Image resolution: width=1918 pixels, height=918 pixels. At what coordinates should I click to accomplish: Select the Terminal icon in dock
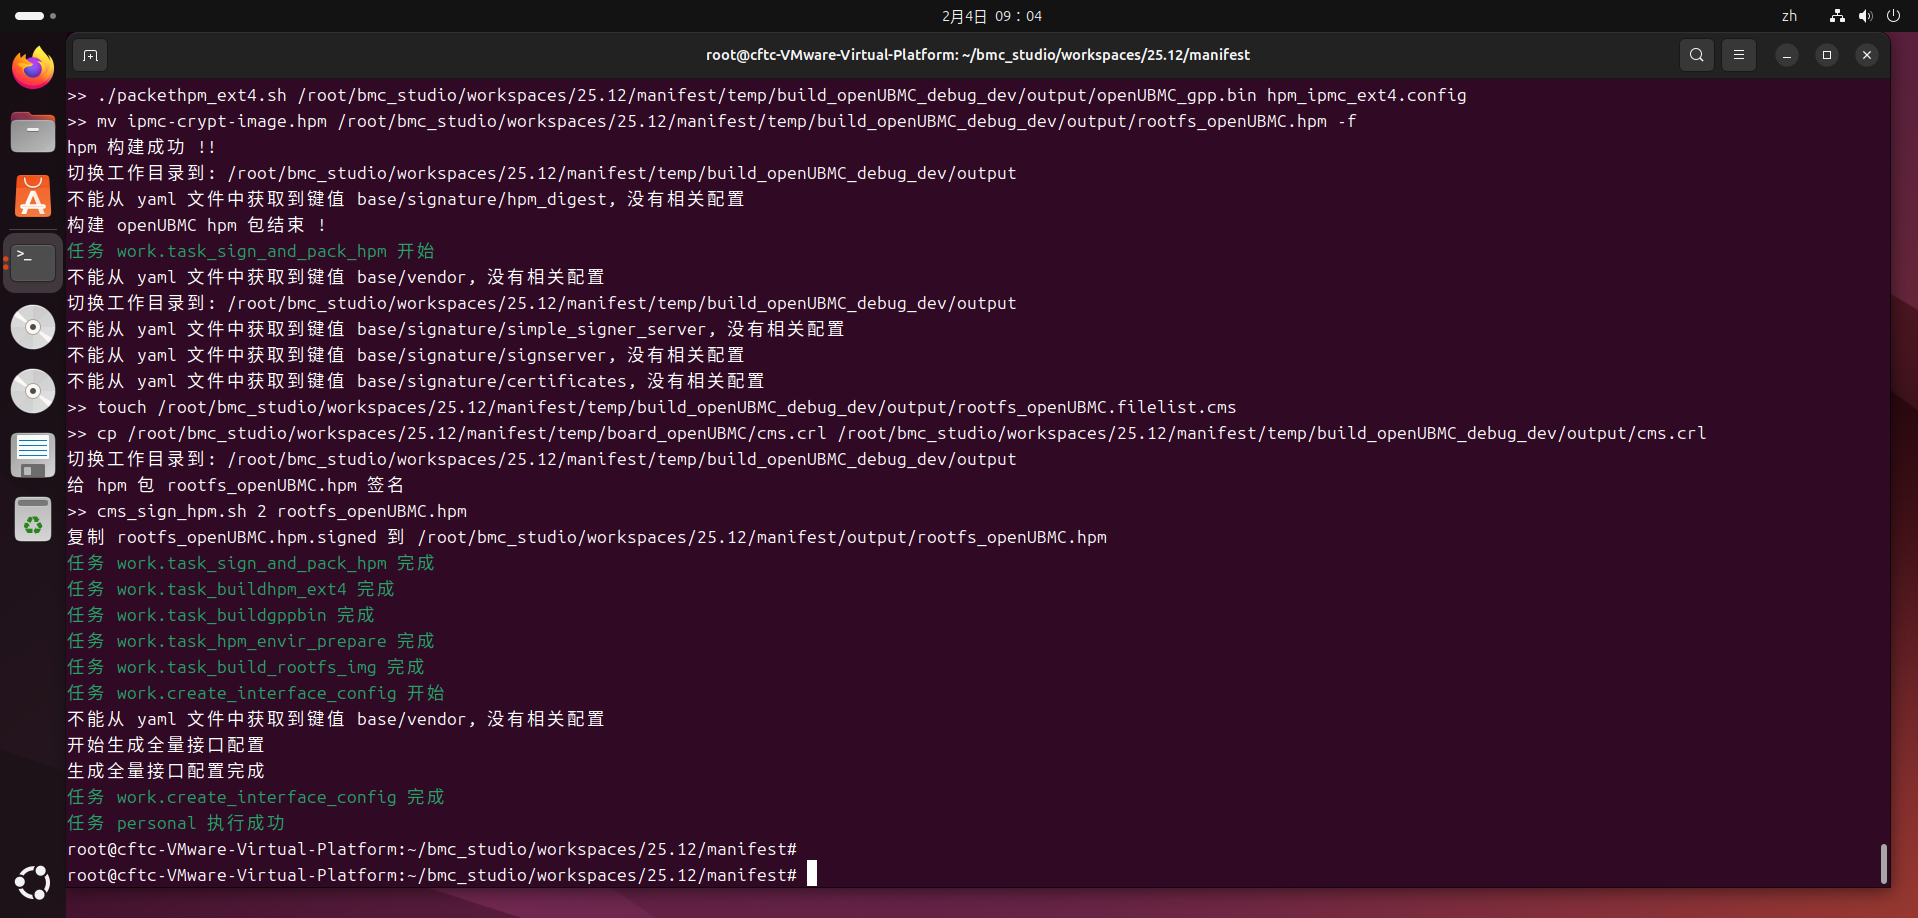click(33, 262)
